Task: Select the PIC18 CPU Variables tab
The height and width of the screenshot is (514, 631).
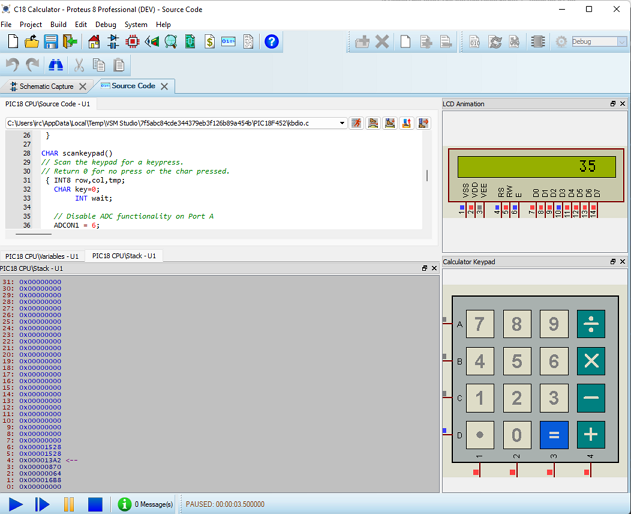Action: pyautogui.click(x=41, y=256)
